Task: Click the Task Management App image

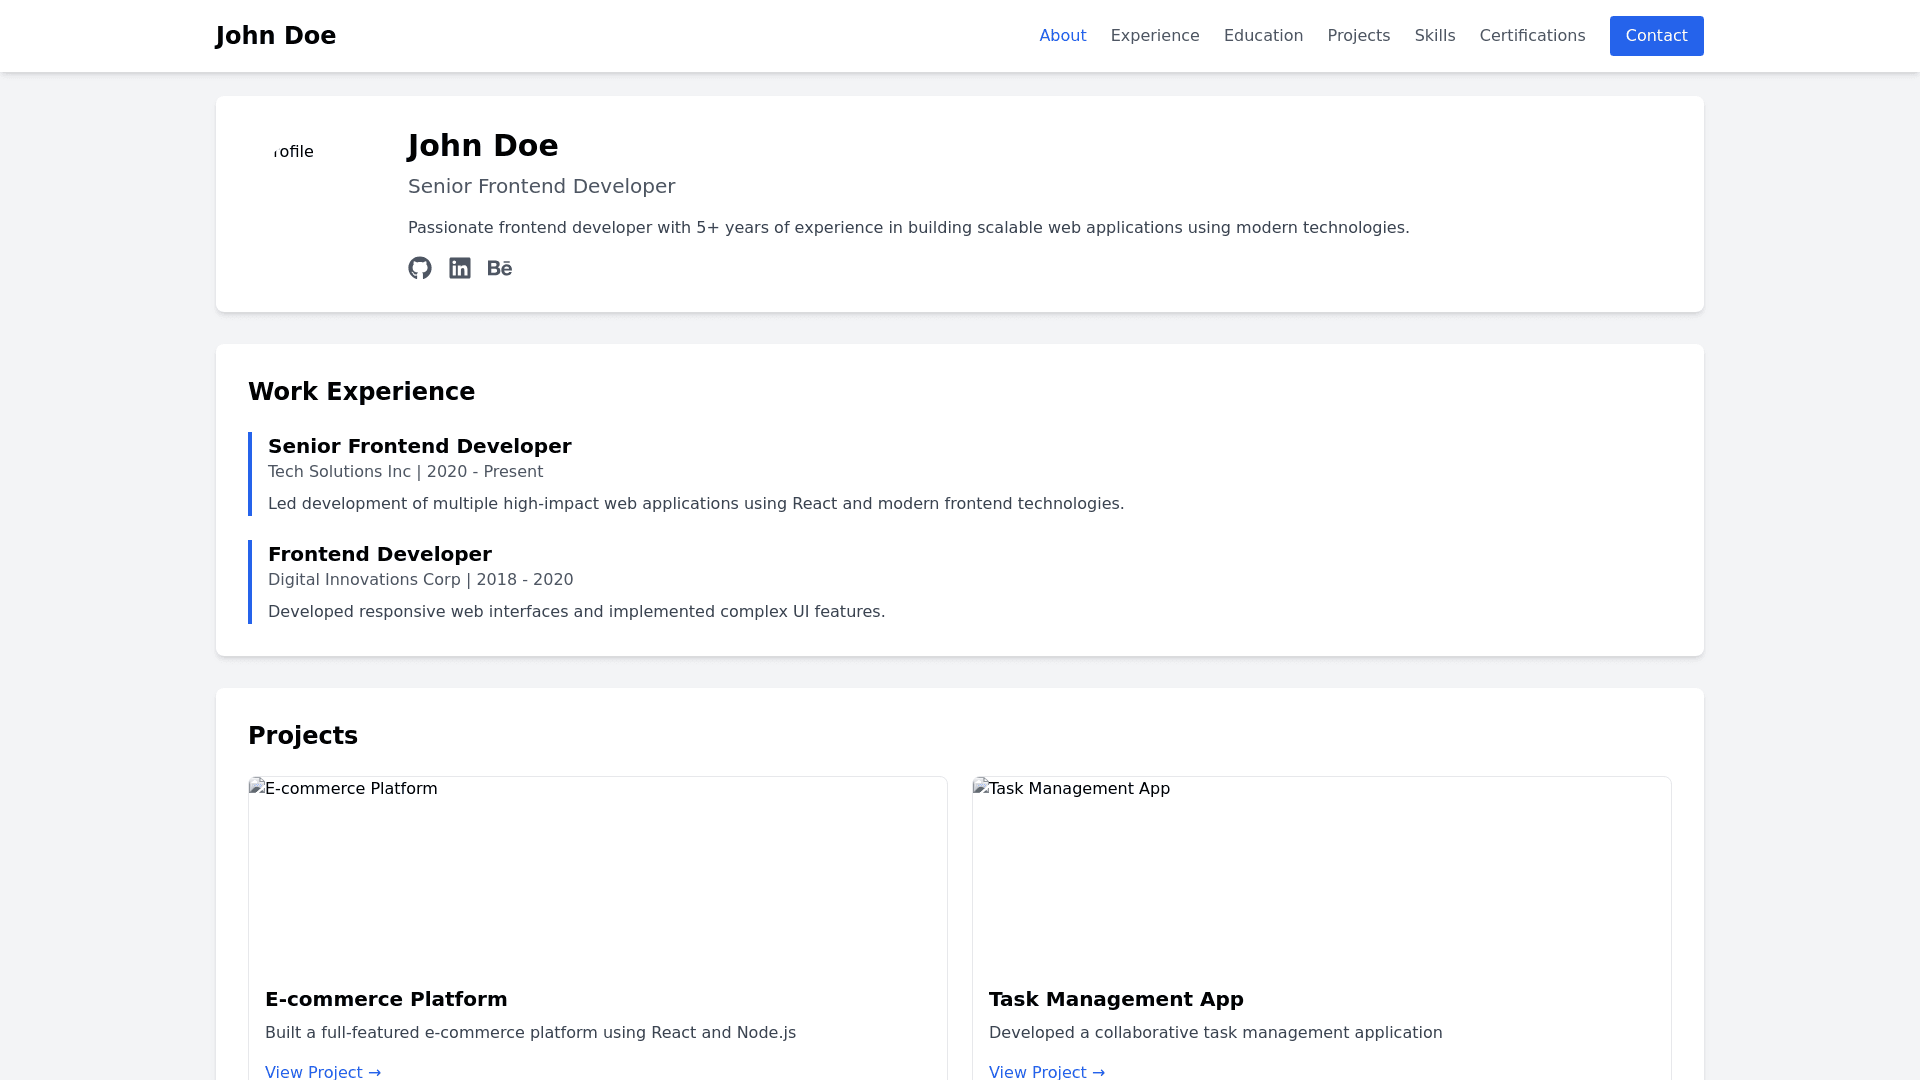Action: pyautogui.click(x=1321, y=872)
